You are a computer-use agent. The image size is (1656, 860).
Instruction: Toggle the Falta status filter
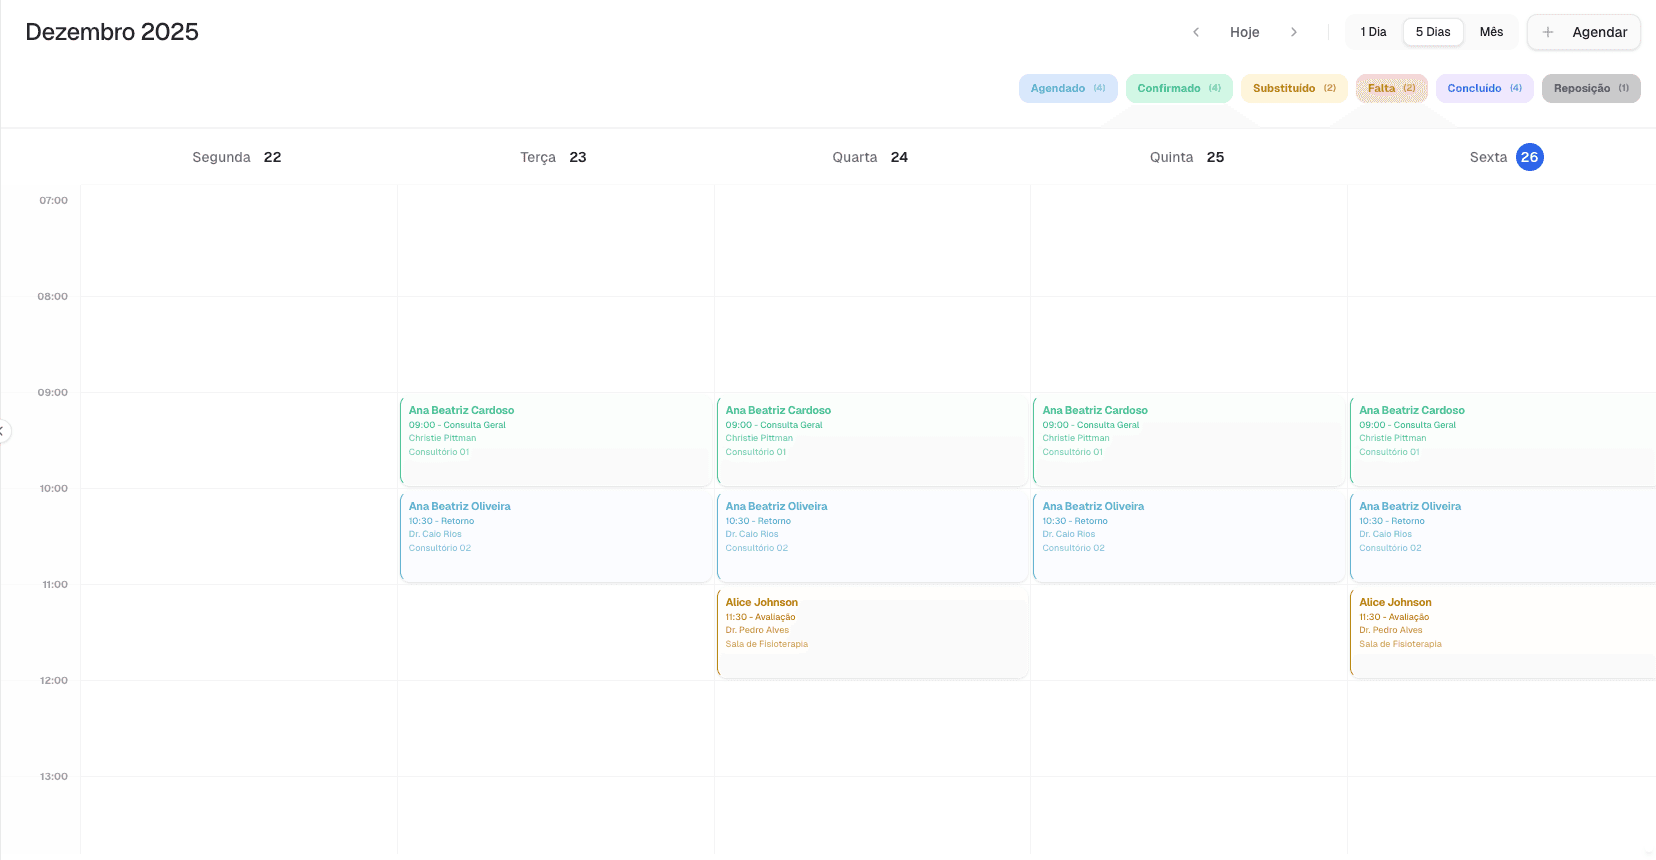1391,88
